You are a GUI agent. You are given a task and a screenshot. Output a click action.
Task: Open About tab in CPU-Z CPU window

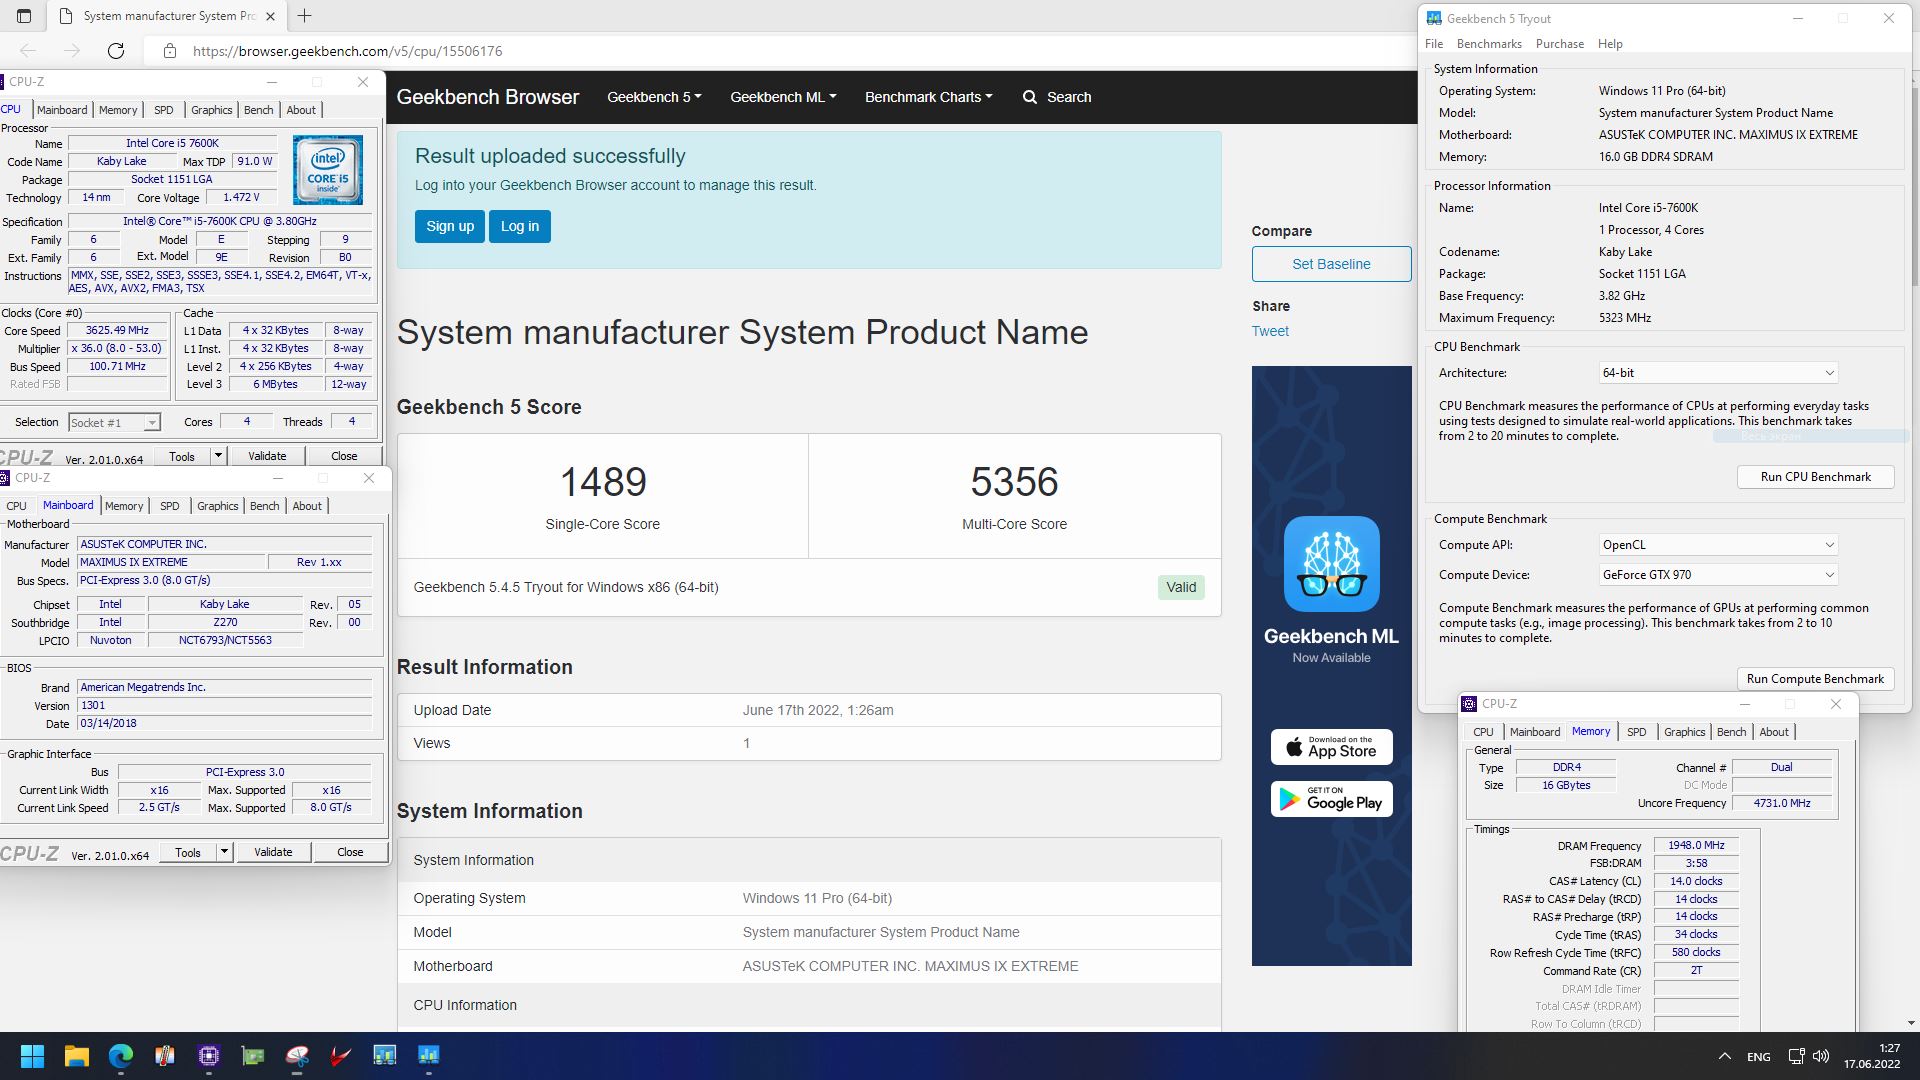(301, 110)
